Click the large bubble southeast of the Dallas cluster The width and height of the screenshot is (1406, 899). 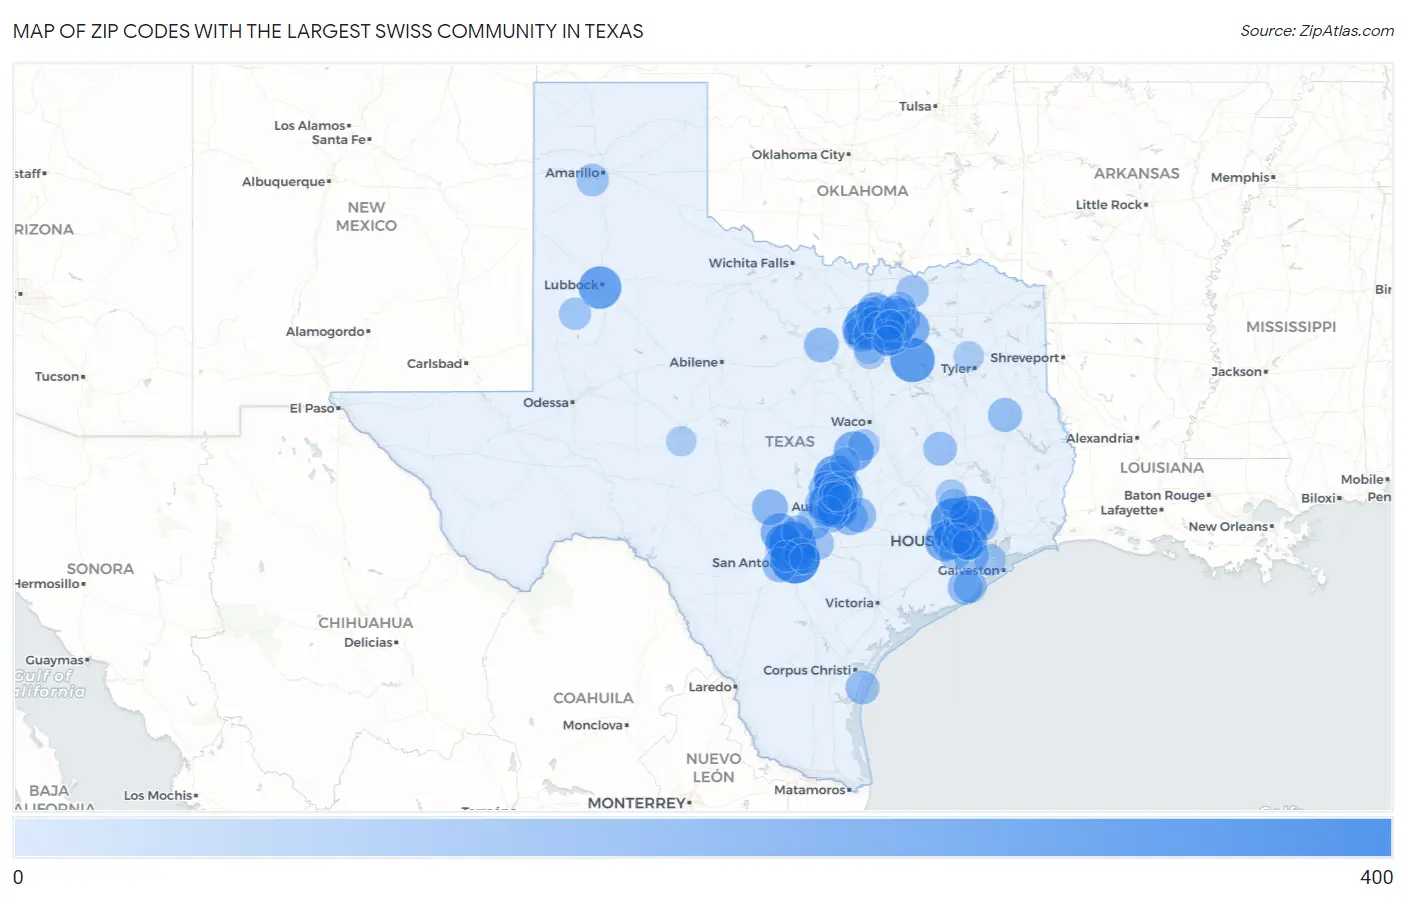point(912,360)
